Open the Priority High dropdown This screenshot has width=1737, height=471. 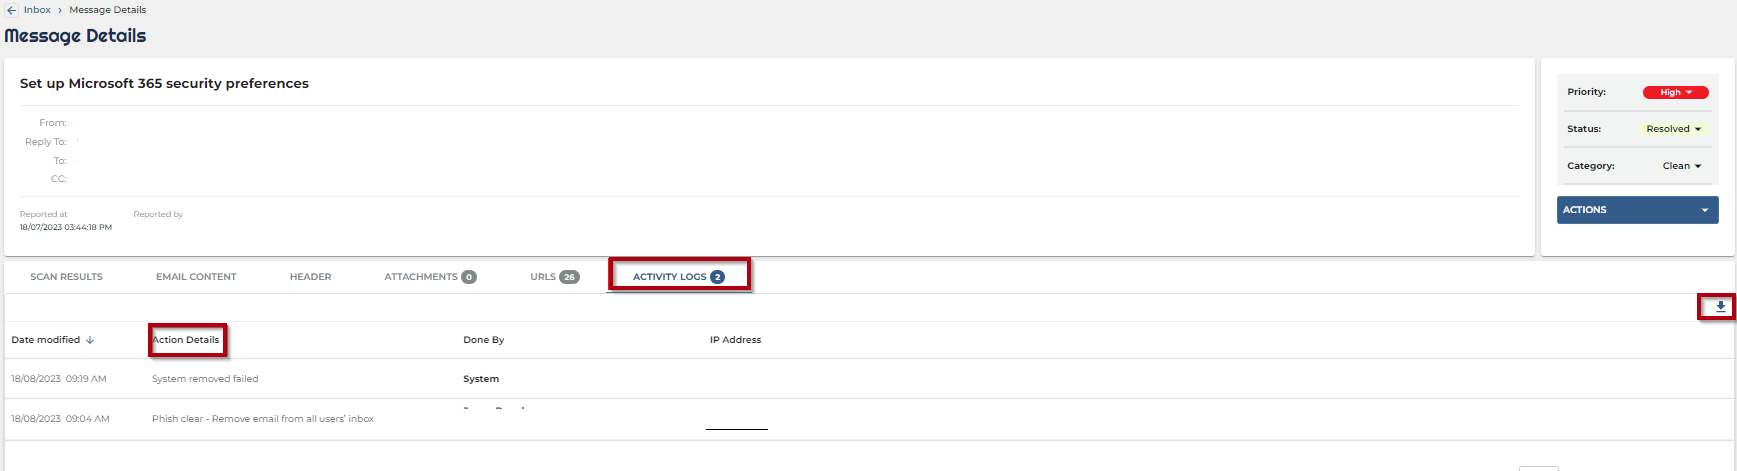[x=1675, y=92]
